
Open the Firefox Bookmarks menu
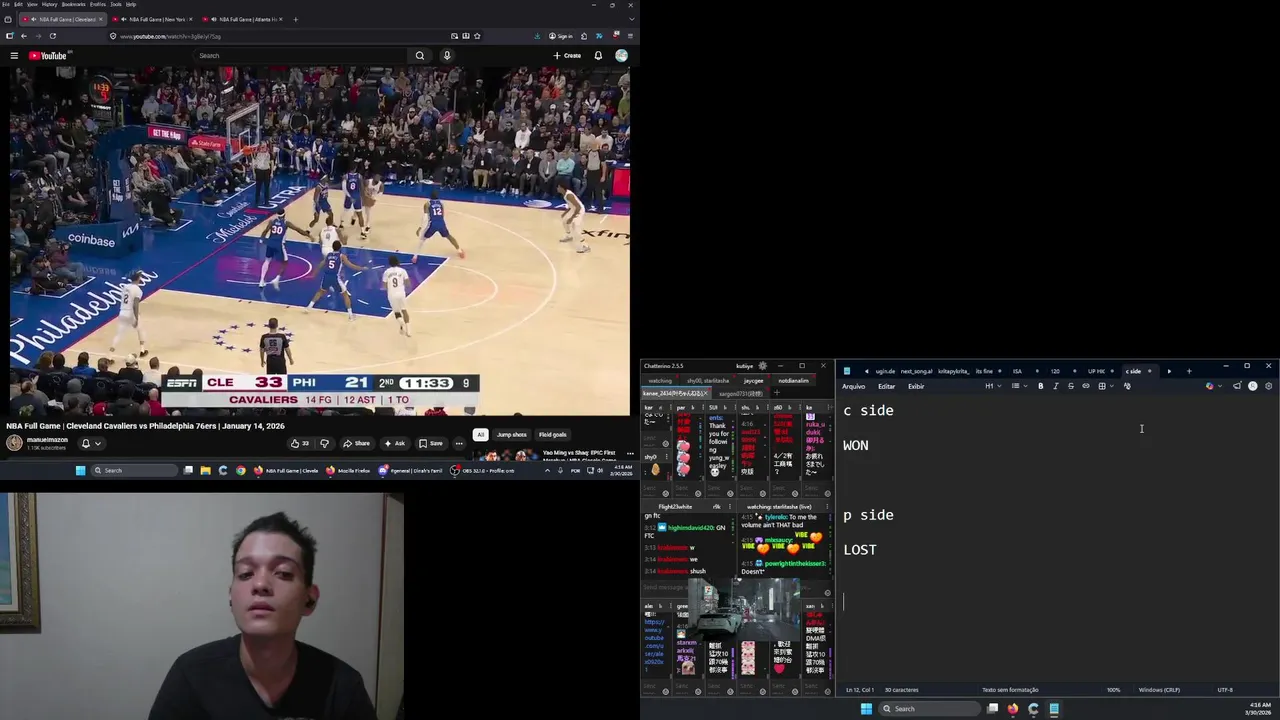pos(74,4)
